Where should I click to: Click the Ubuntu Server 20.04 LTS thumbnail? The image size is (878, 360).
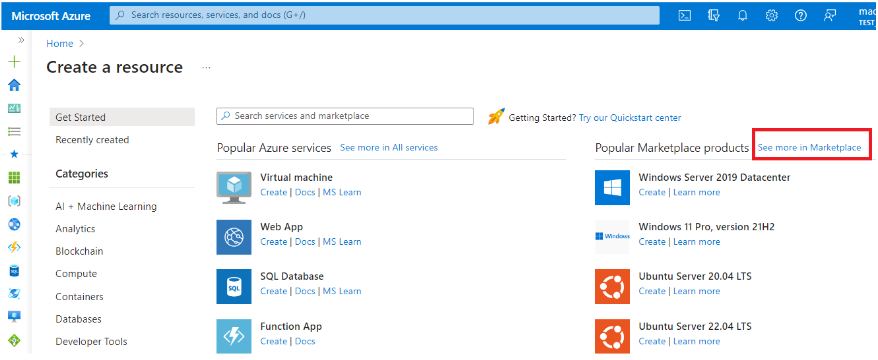click(613, 287)
